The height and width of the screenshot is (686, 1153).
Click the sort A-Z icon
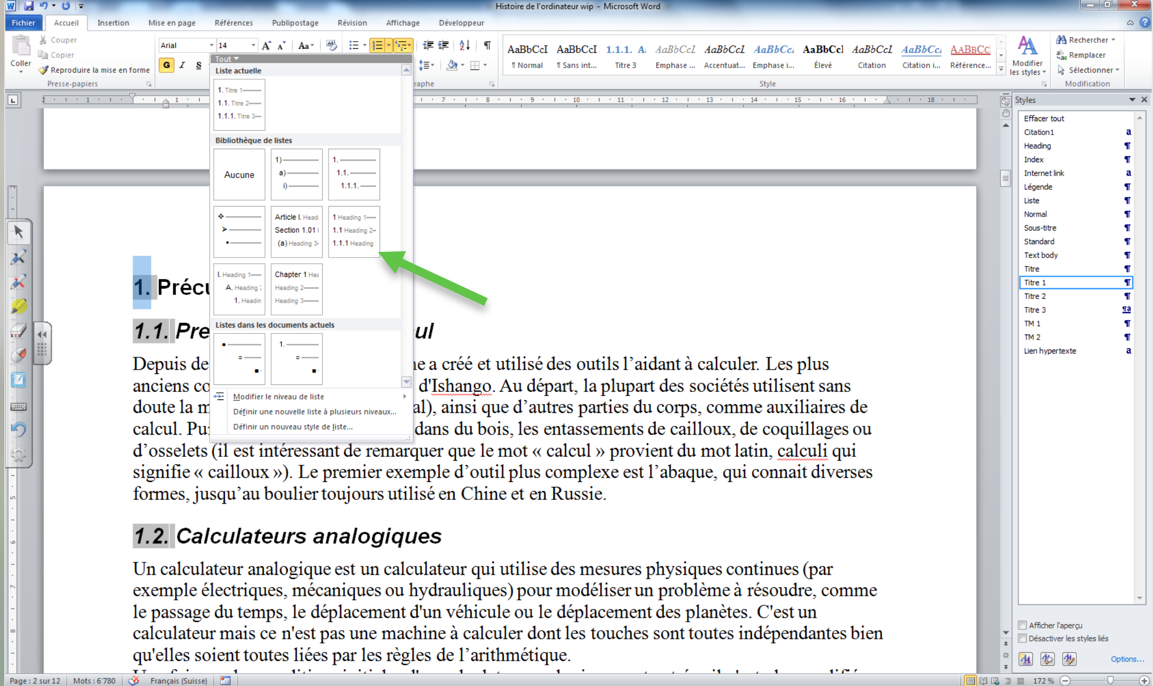click(465, 46)
